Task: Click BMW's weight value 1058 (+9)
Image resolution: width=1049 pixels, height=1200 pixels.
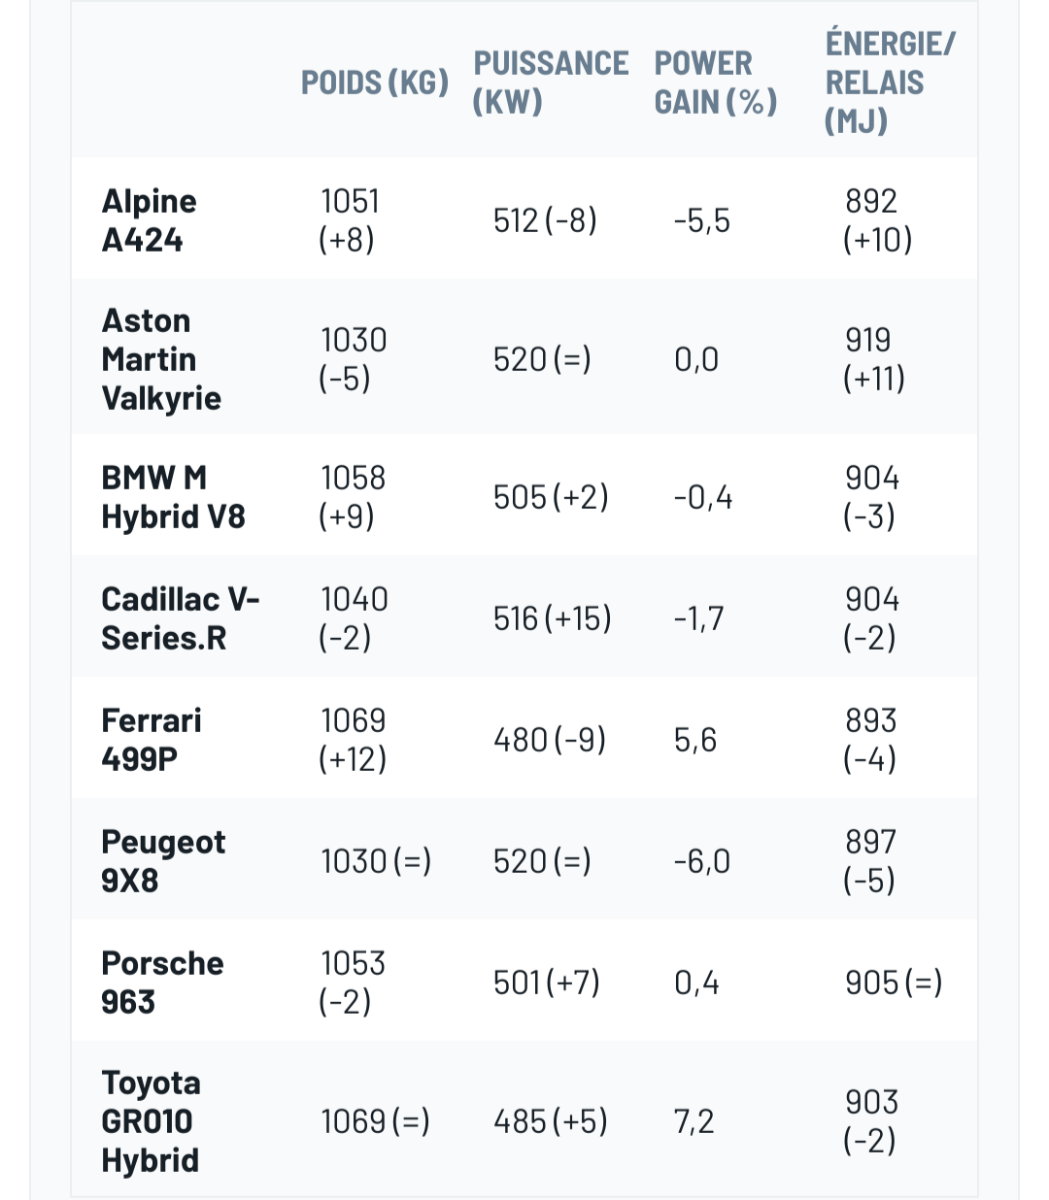Action: (x=352, y=497)
